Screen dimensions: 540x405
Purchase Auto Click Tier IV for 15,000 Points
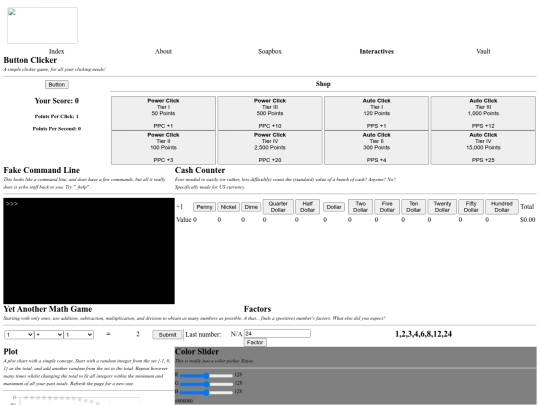click(x=483, y=147)
